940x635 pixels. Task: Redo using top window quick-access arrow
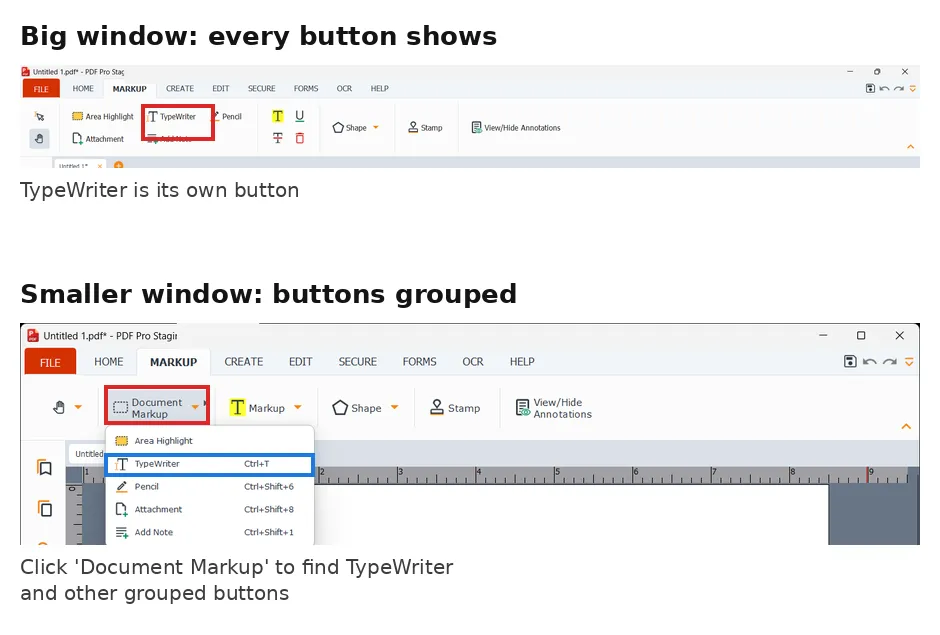(x=899, y=88)
